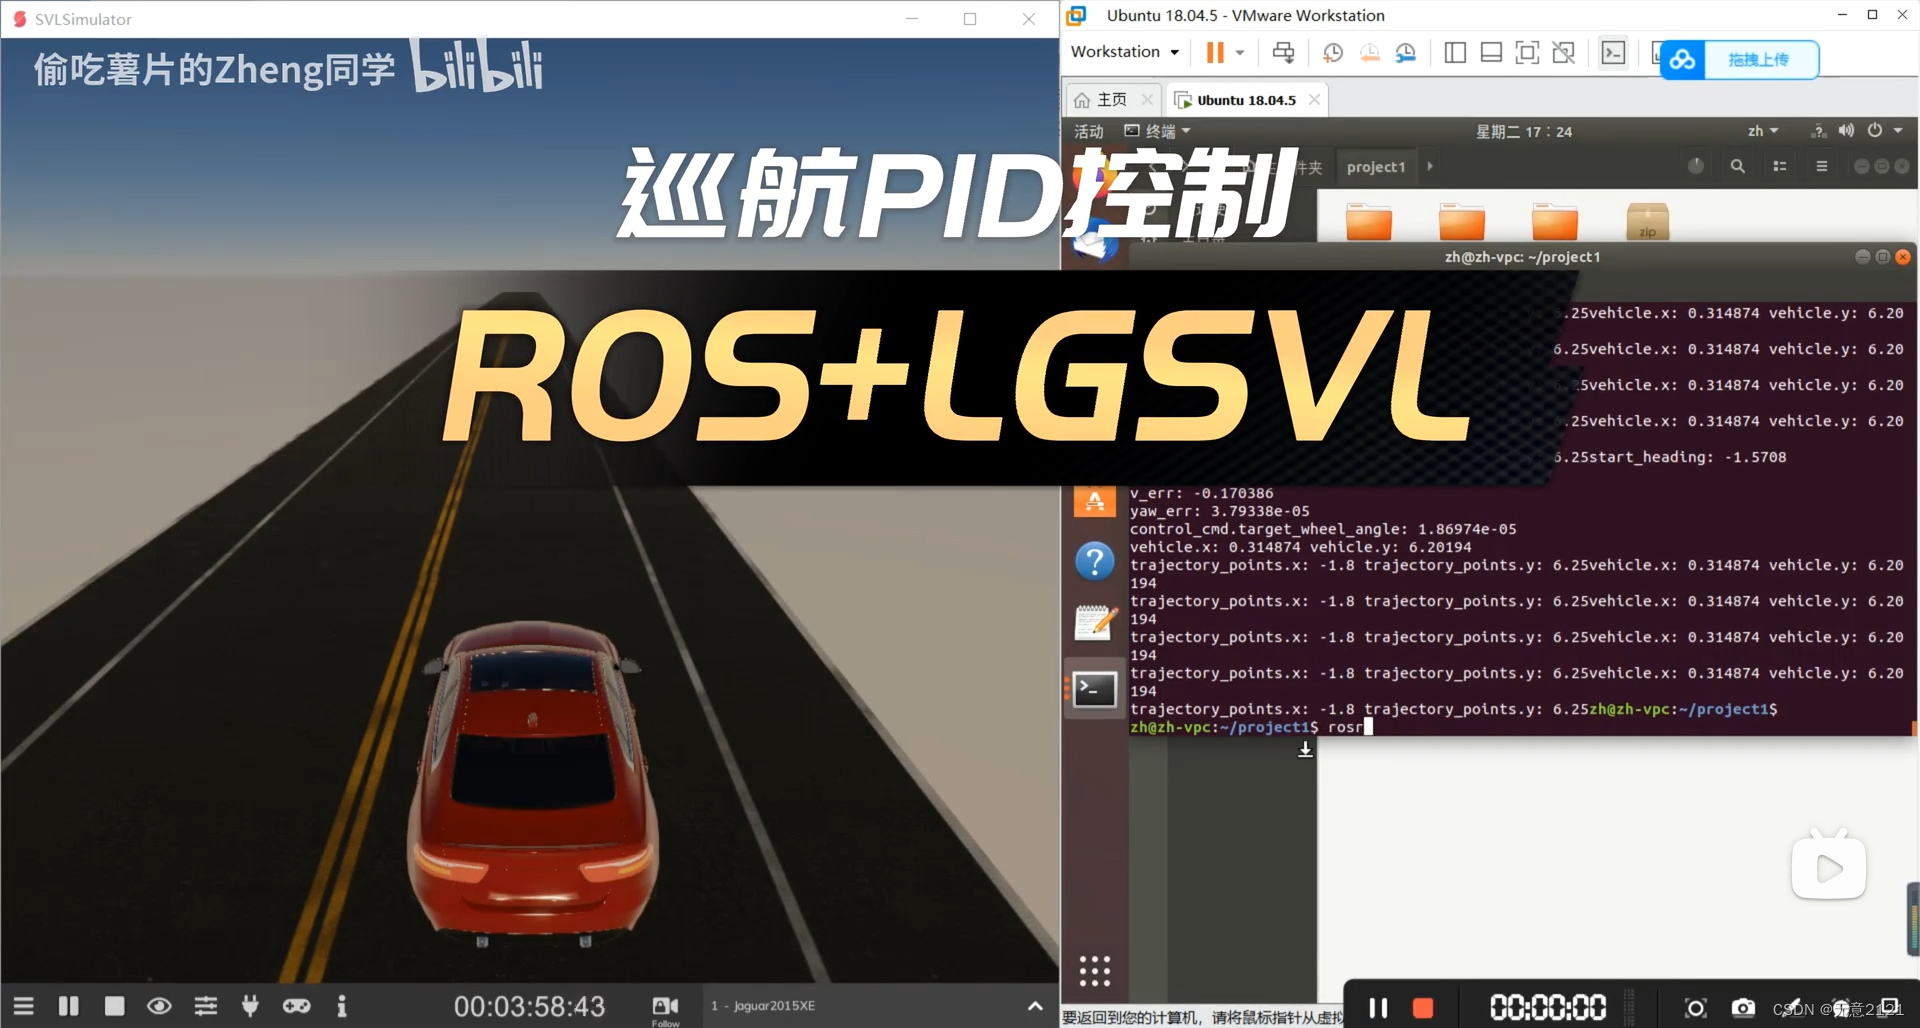Open the Ubuntu power system menu
1920x1028 pixels.
click(x=1884, y=131)
